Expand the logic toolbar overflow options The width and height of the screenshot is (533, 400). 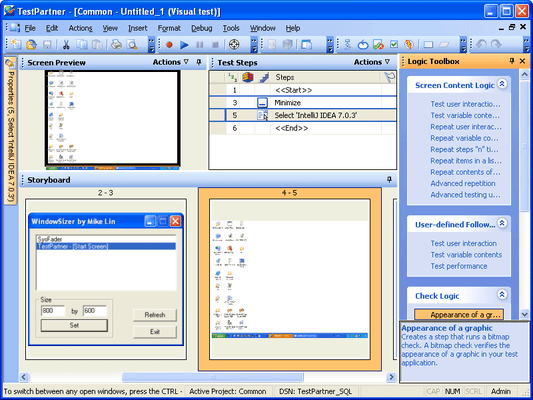(463, 45)
